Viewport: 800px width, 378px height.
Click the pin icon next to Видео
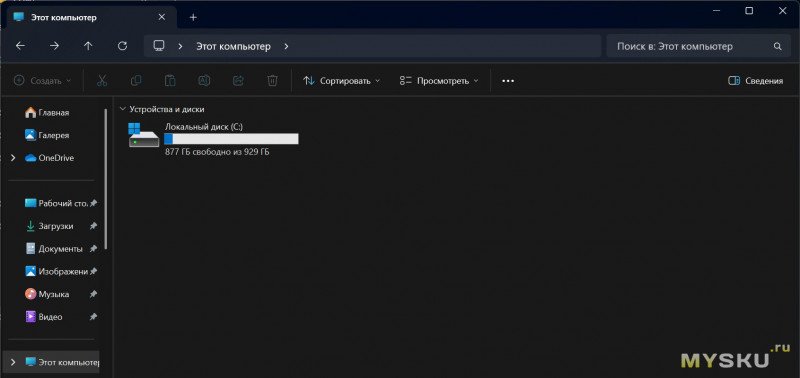tap(93, 317)
